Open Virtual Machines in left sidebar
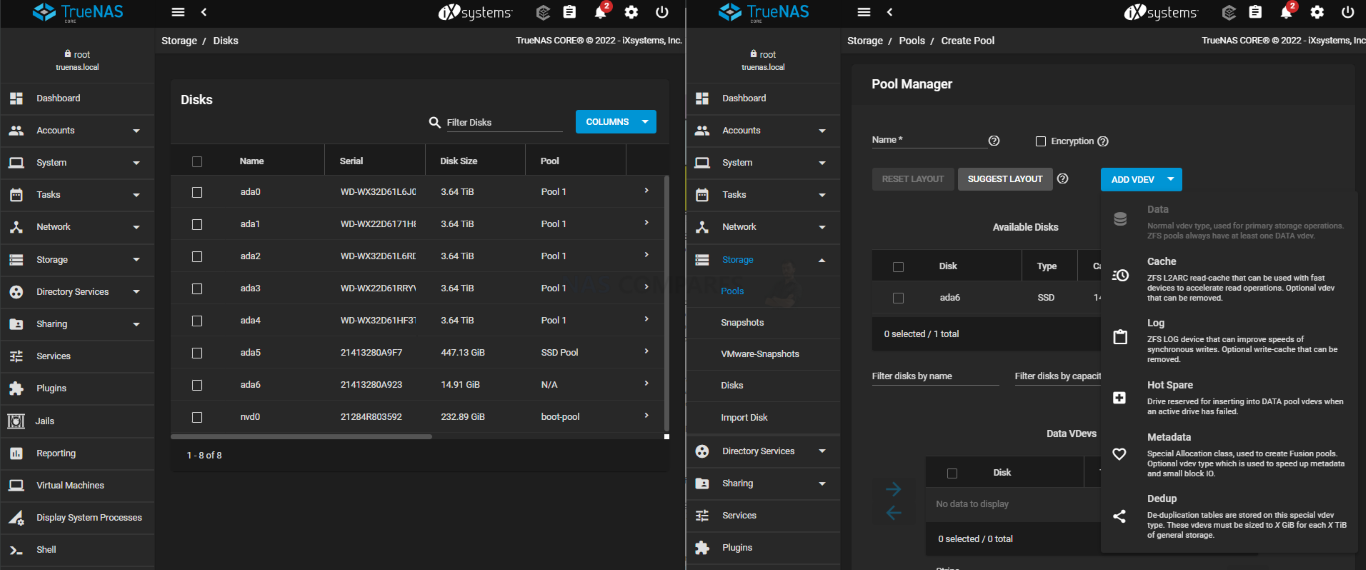The image size is (1366, 570). pyautogui.click(x=77, y=485)
